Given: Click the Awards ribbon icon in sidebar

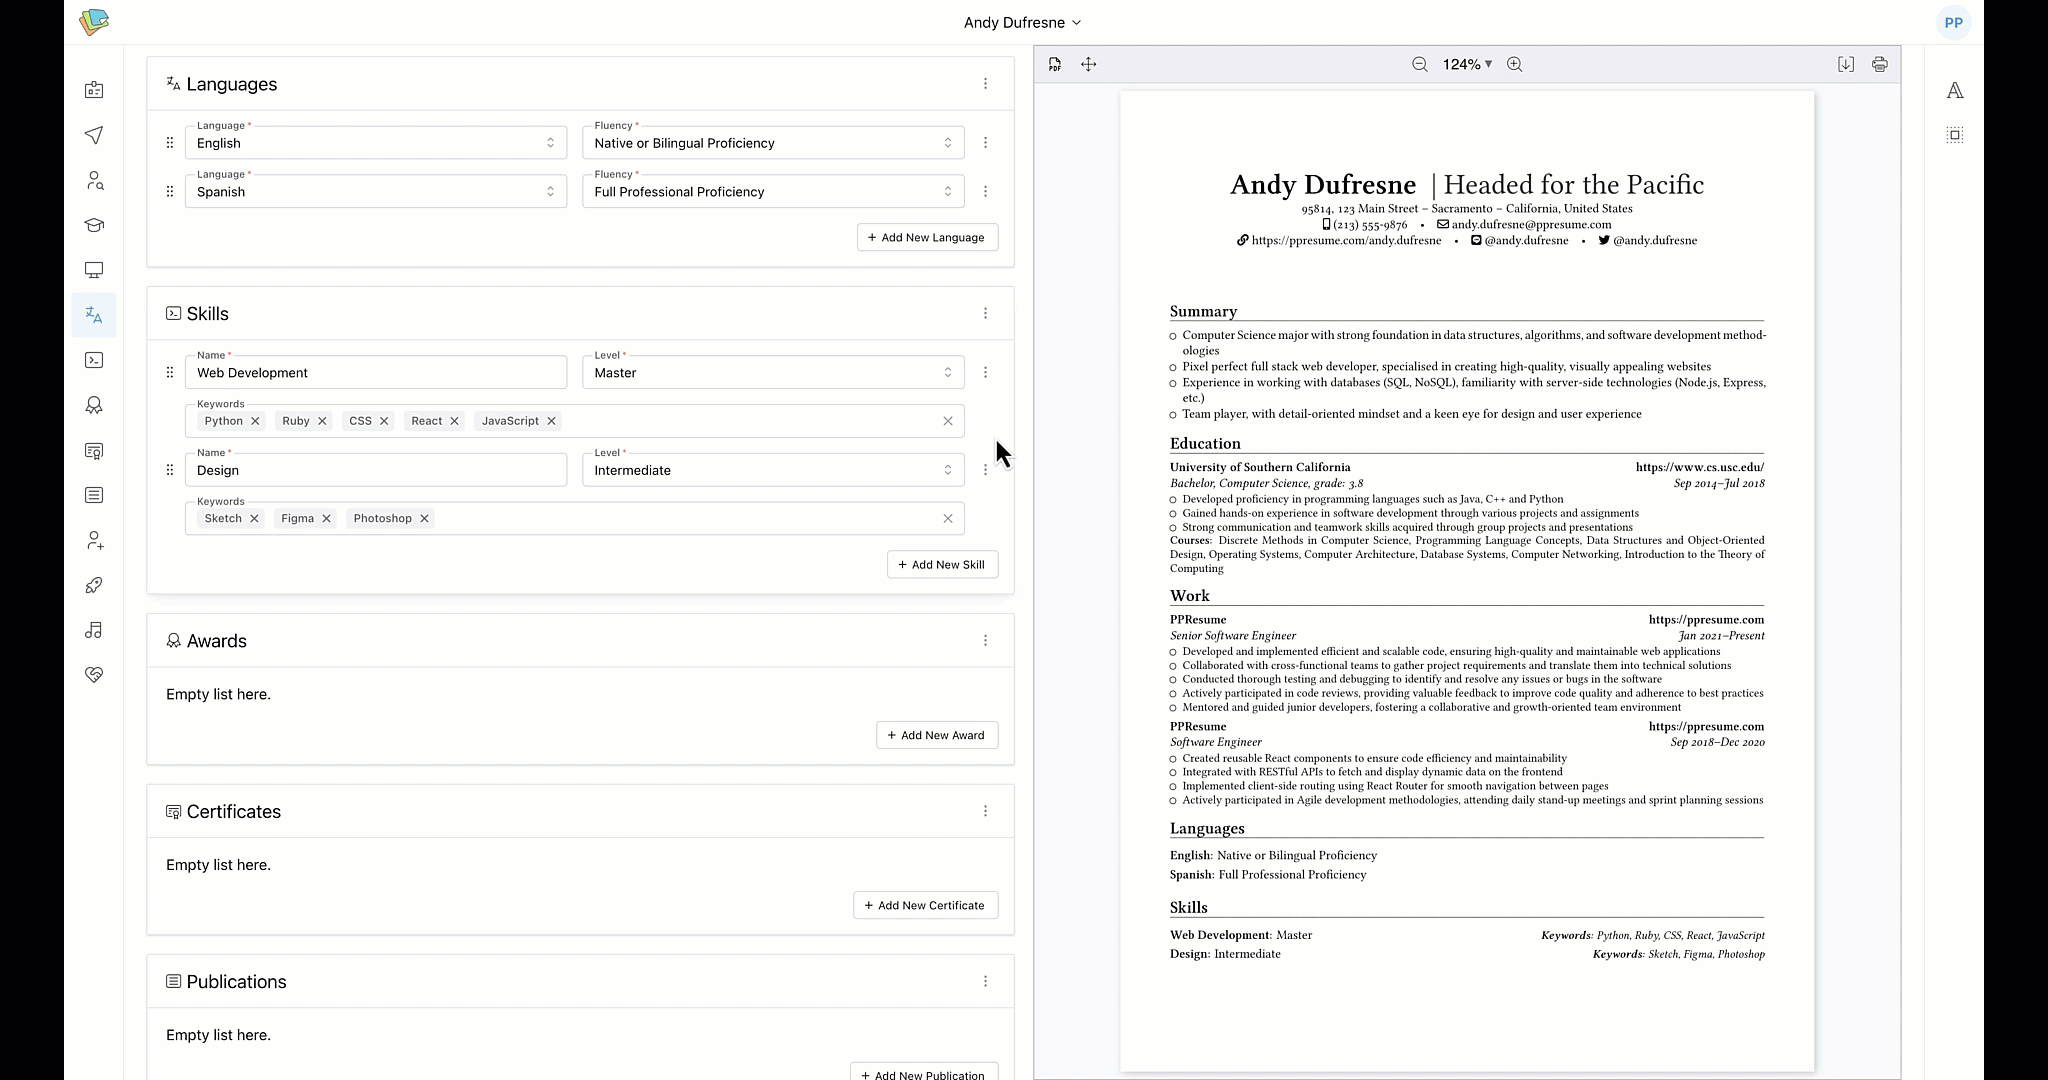Looking at the screenshot, I should pyautogui.click(x=94, y=405).
